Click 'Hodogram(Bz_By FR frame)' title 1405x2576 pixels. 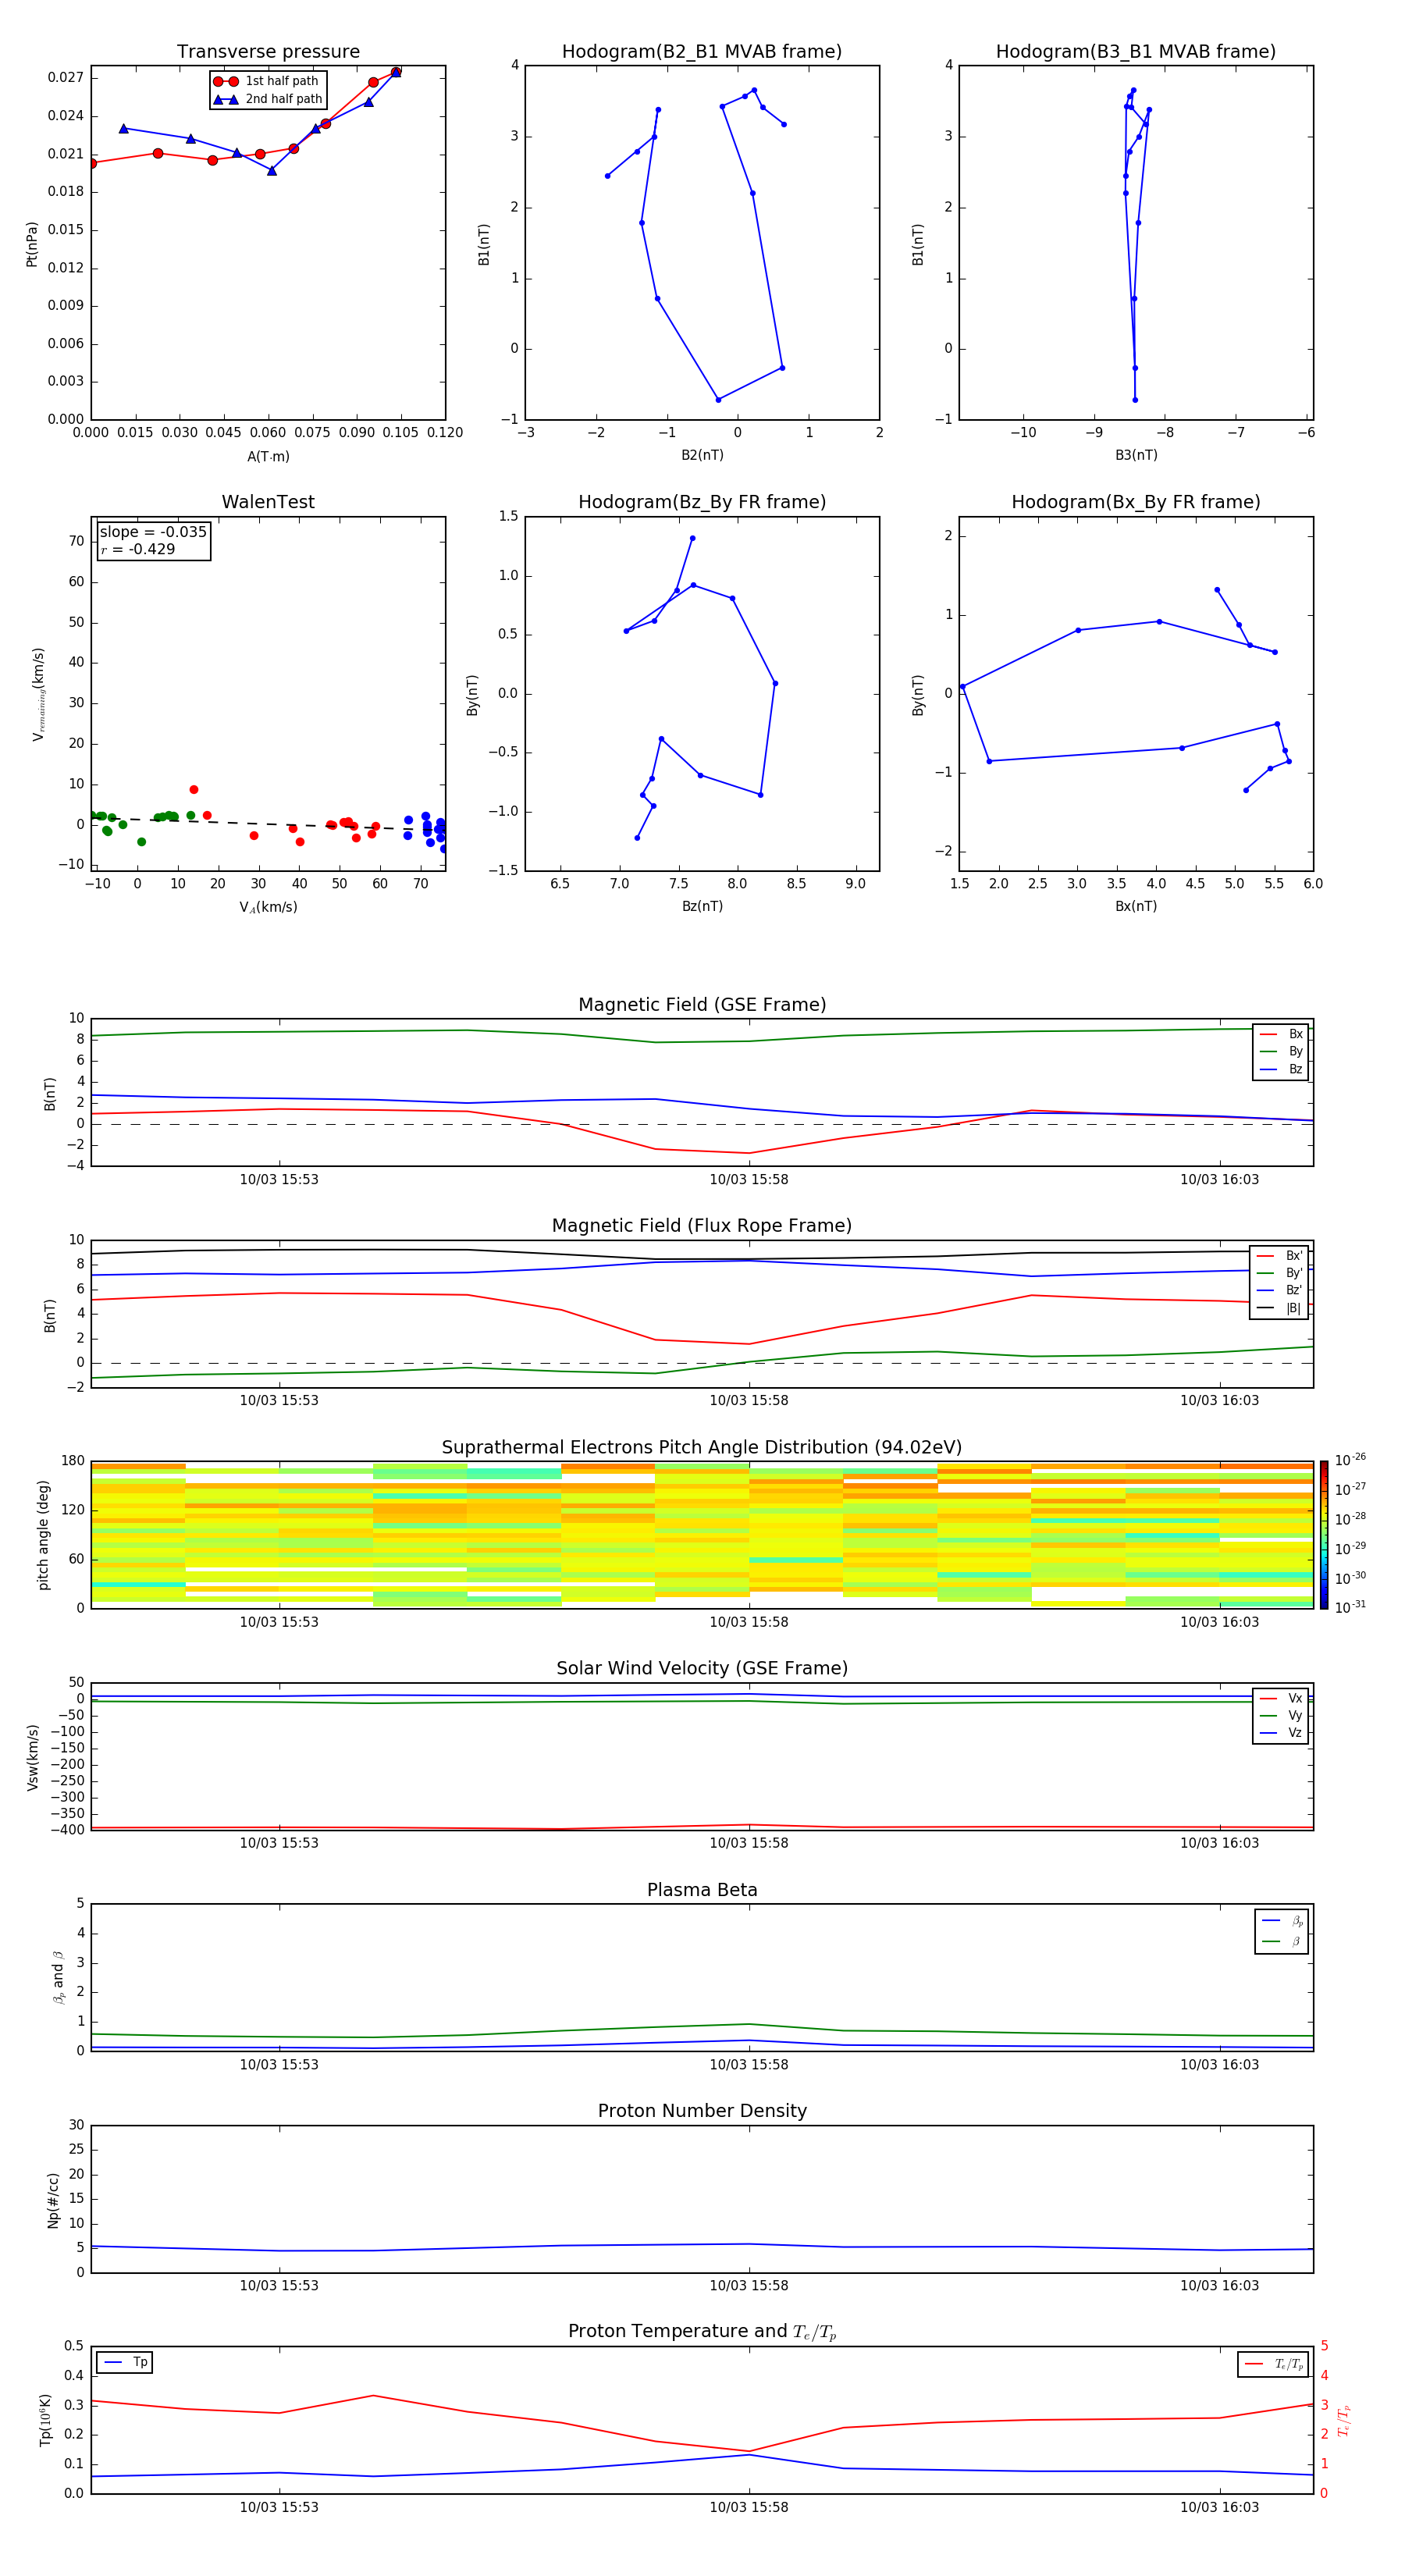(x=702, y=502)
